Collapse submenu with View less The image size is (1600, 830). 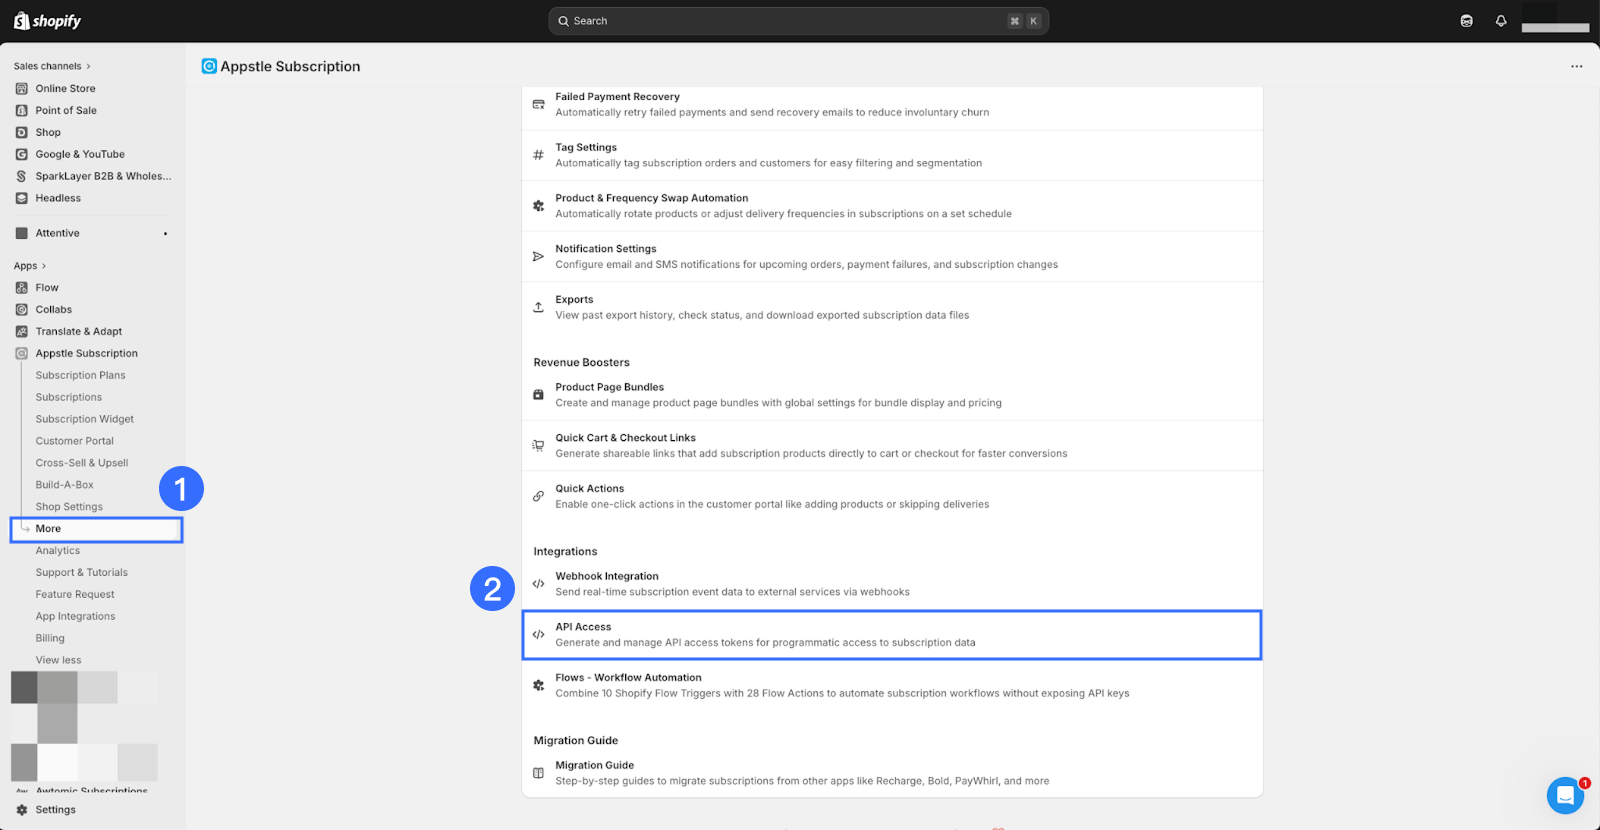(58, 660)
